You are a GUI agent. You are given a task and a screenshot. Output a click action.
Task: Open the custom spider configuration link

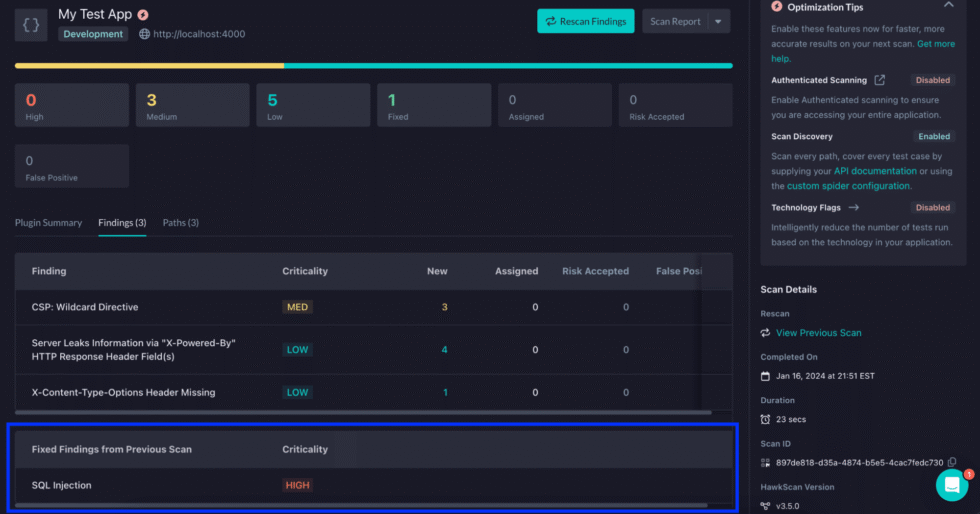pyautogui.click(x=848, y=186)
